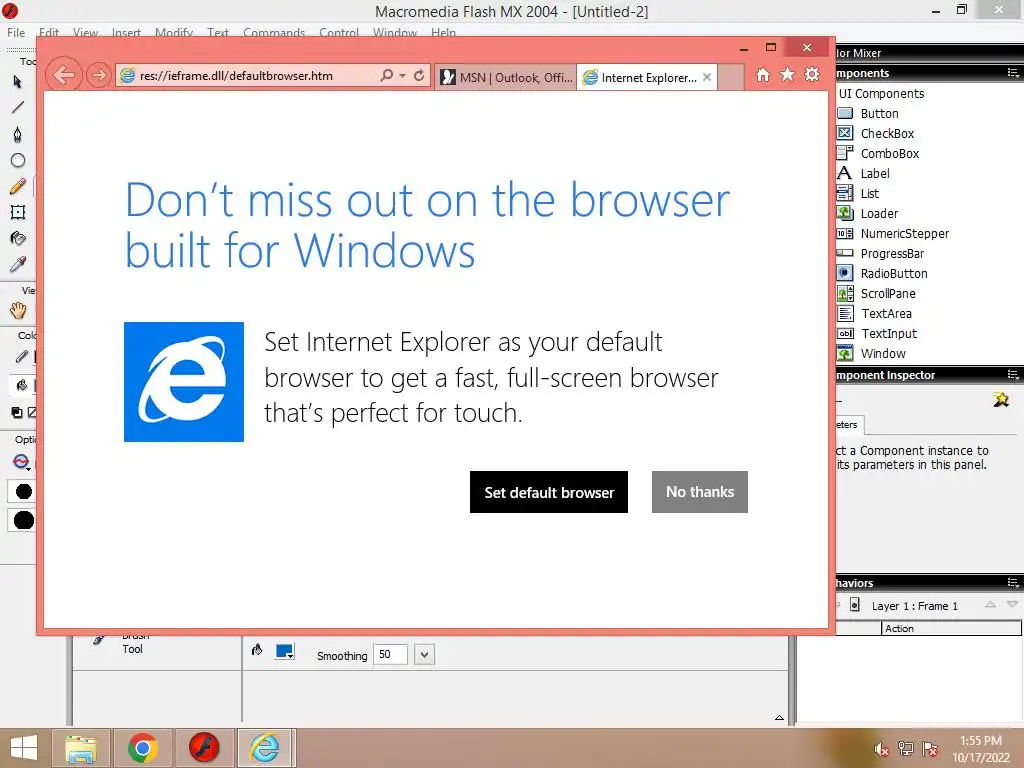Select the Pen tool in Flash toolbar
Viewport: 1024px width, 768px height.
pyautogui.click(x=18, y=134)
